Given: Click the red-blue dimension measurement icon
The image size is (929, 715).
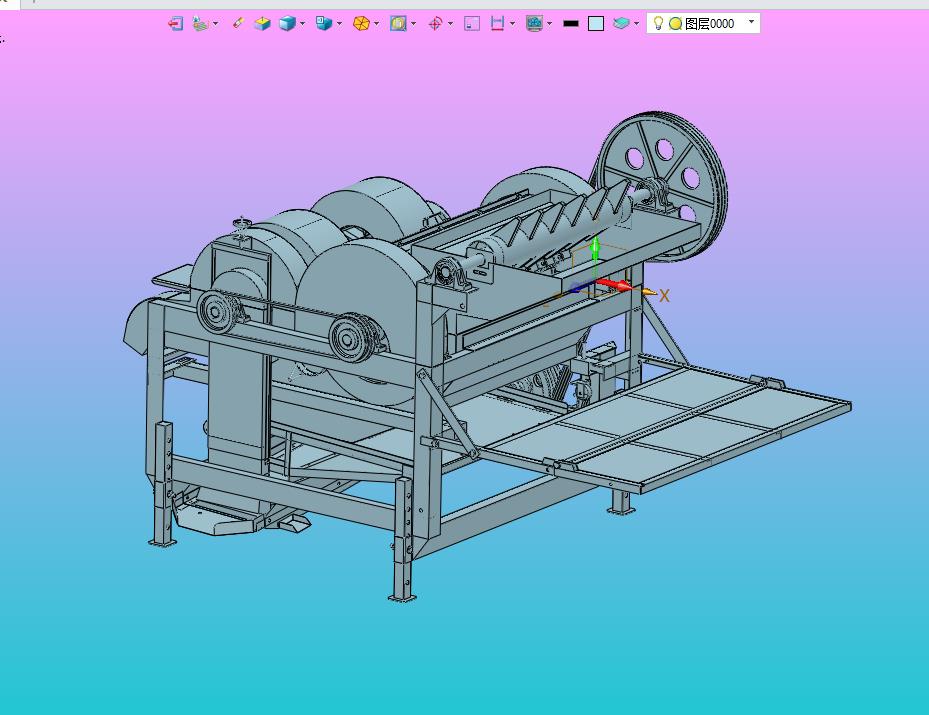Looking at the screenshot, I should [x=497, y=23].
